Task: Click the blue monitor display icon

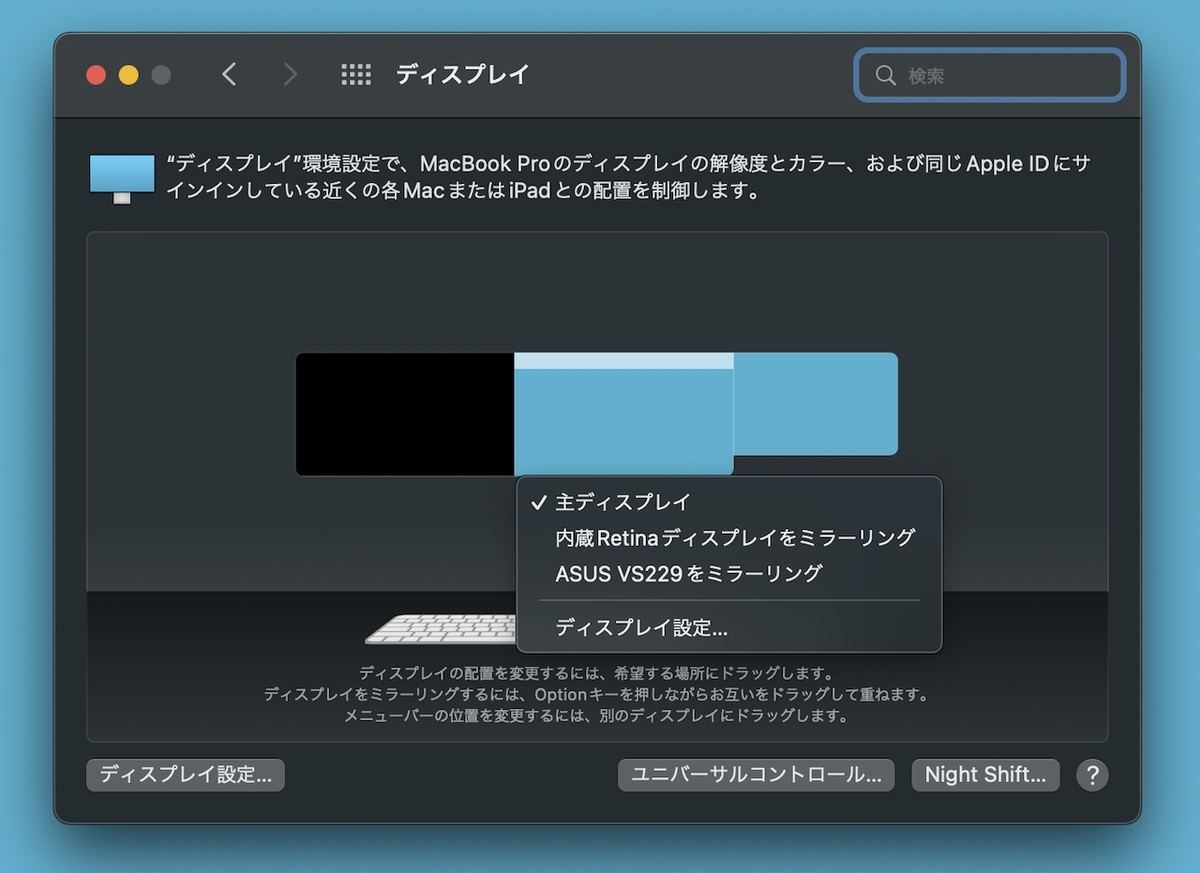Action: tap(122, 178)
